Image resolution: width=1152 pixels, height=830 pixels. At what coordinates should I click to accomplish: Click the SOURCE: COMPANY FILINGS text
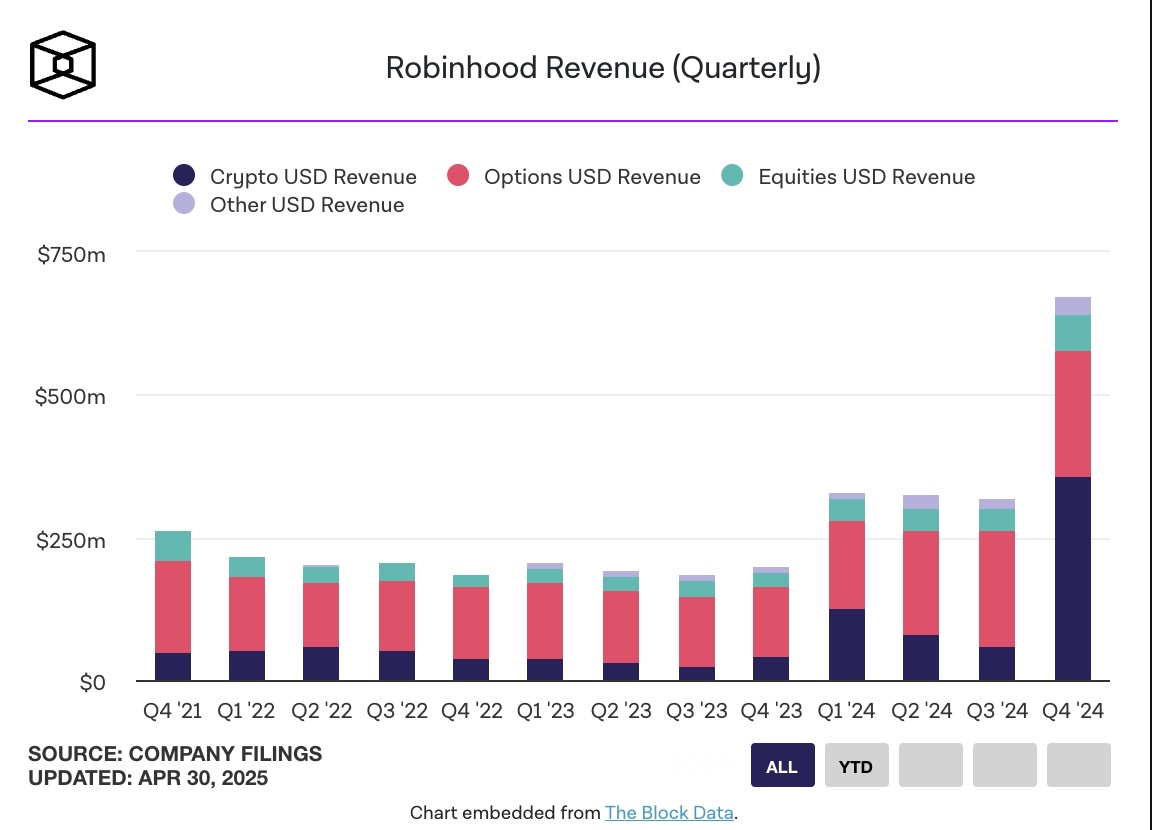point(175,754)
